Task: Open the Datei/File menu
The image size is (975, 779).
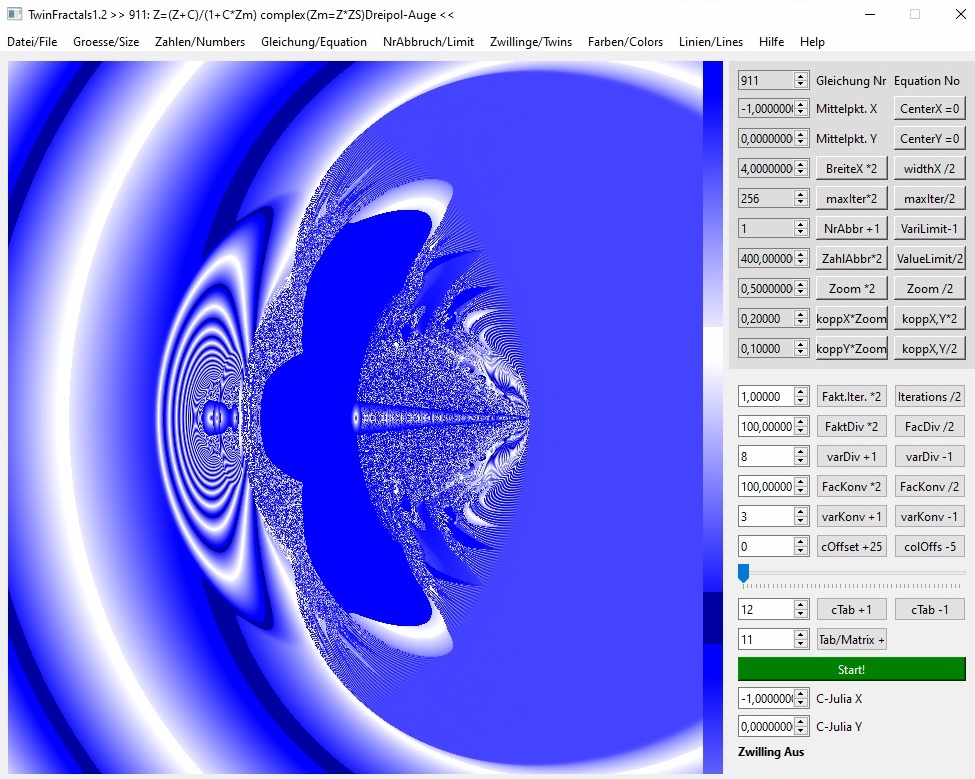Action: pyautogui.click(x=32, y=42)
